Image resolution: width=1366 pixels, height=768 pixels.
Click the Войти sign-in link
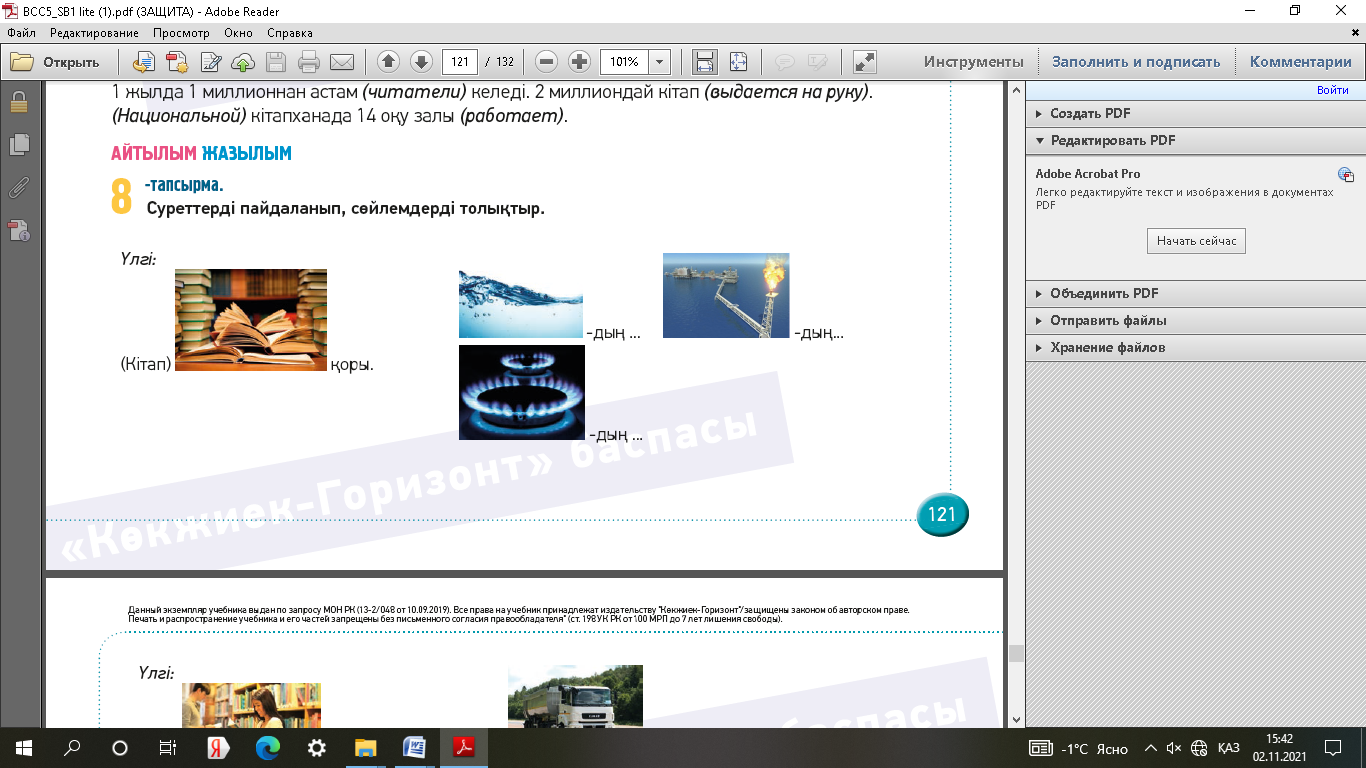pyautogui.click(x=1332, y=91)
